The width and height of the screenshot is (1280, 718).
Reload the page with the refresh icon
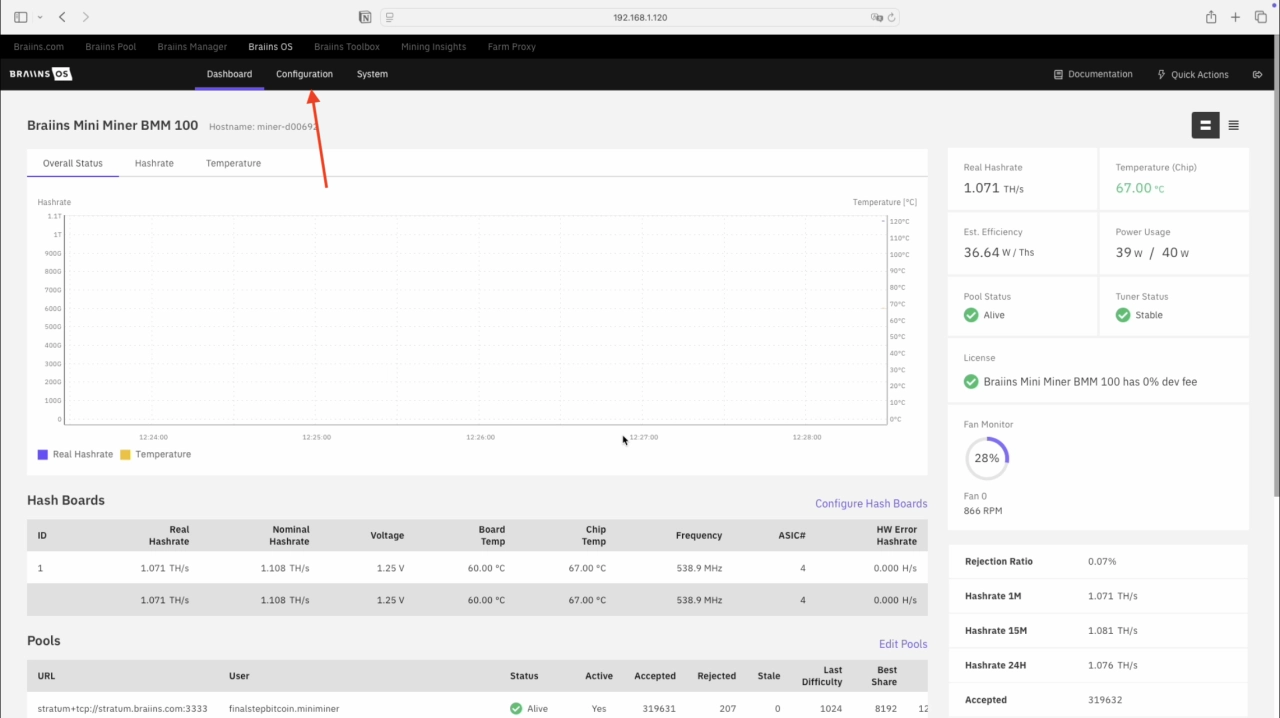click(891, 17)
